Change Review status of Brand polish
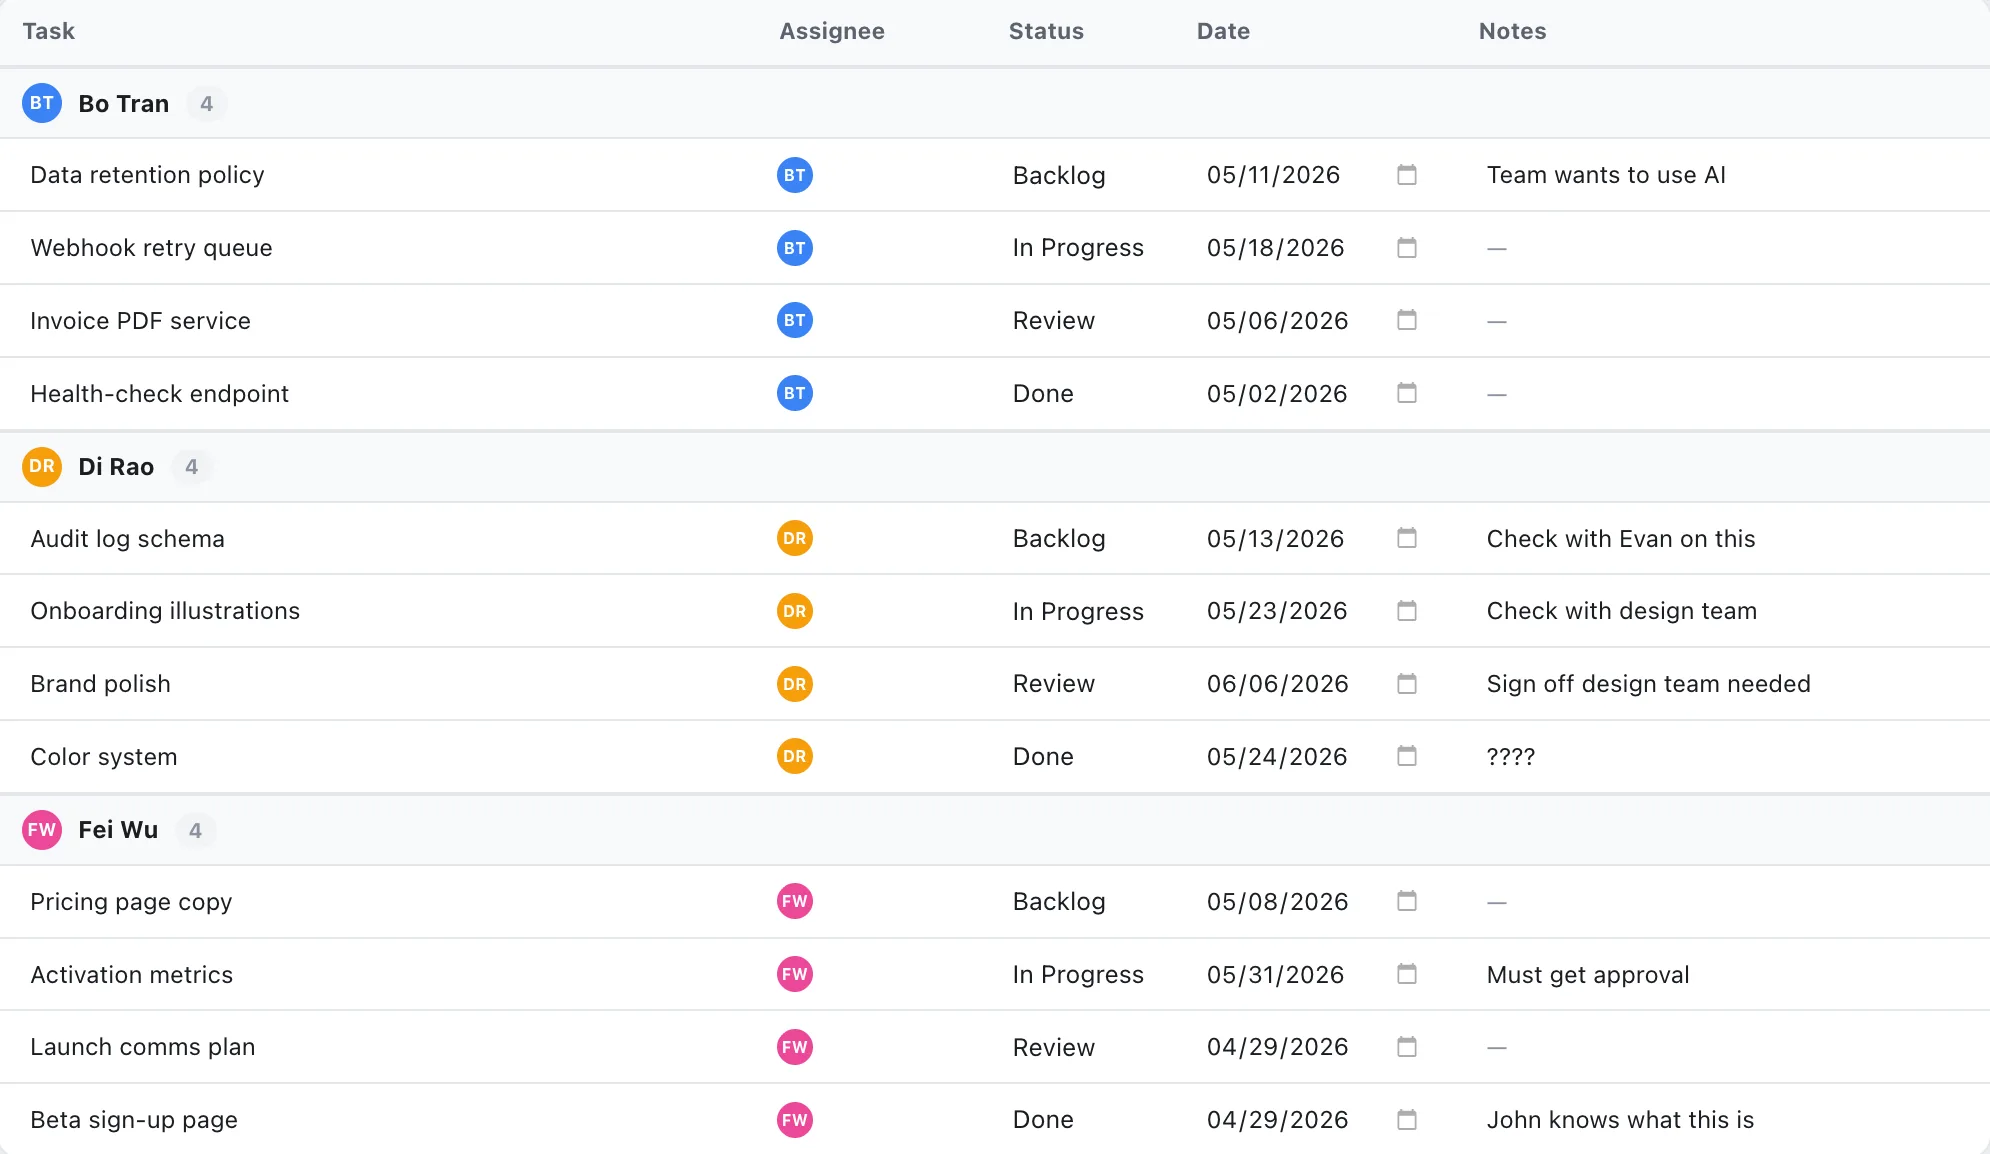The image size is (1990, 1154). 1053,684
